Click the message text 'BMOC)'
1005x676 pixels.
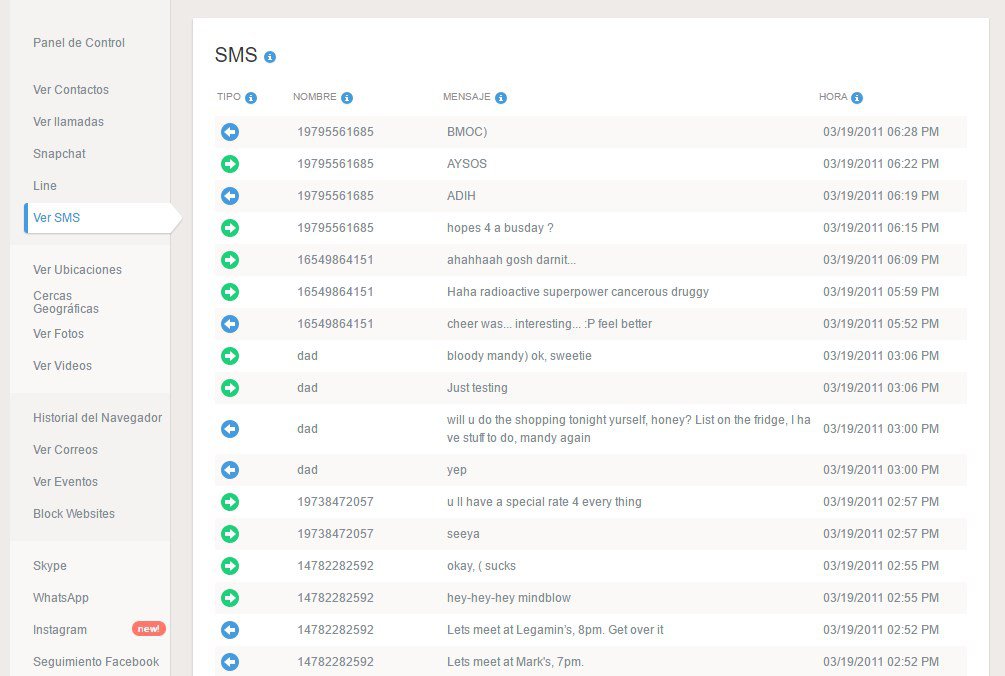467,132
